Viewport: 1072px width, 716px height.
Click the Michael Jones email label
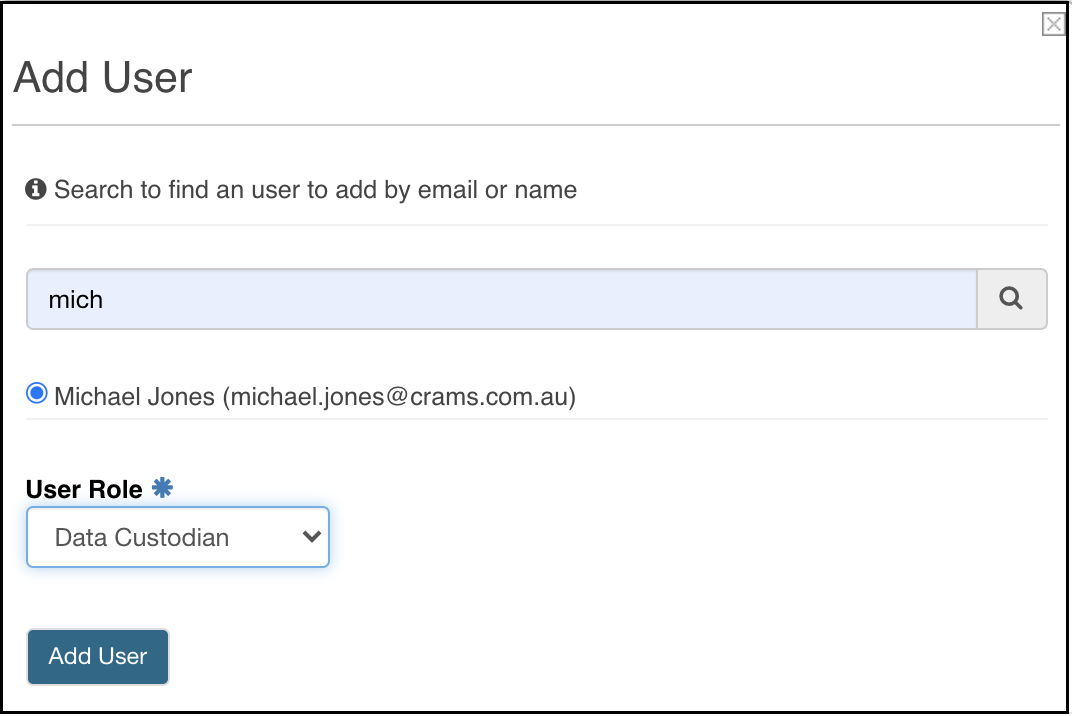pos(315,397)
